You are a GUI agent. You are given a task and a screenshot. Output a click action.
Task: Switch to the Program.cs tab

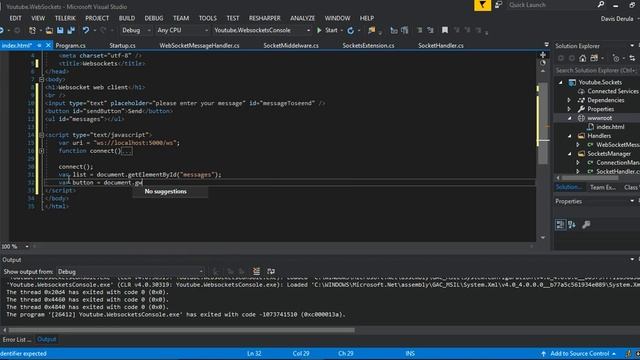(x=70, y=45)
